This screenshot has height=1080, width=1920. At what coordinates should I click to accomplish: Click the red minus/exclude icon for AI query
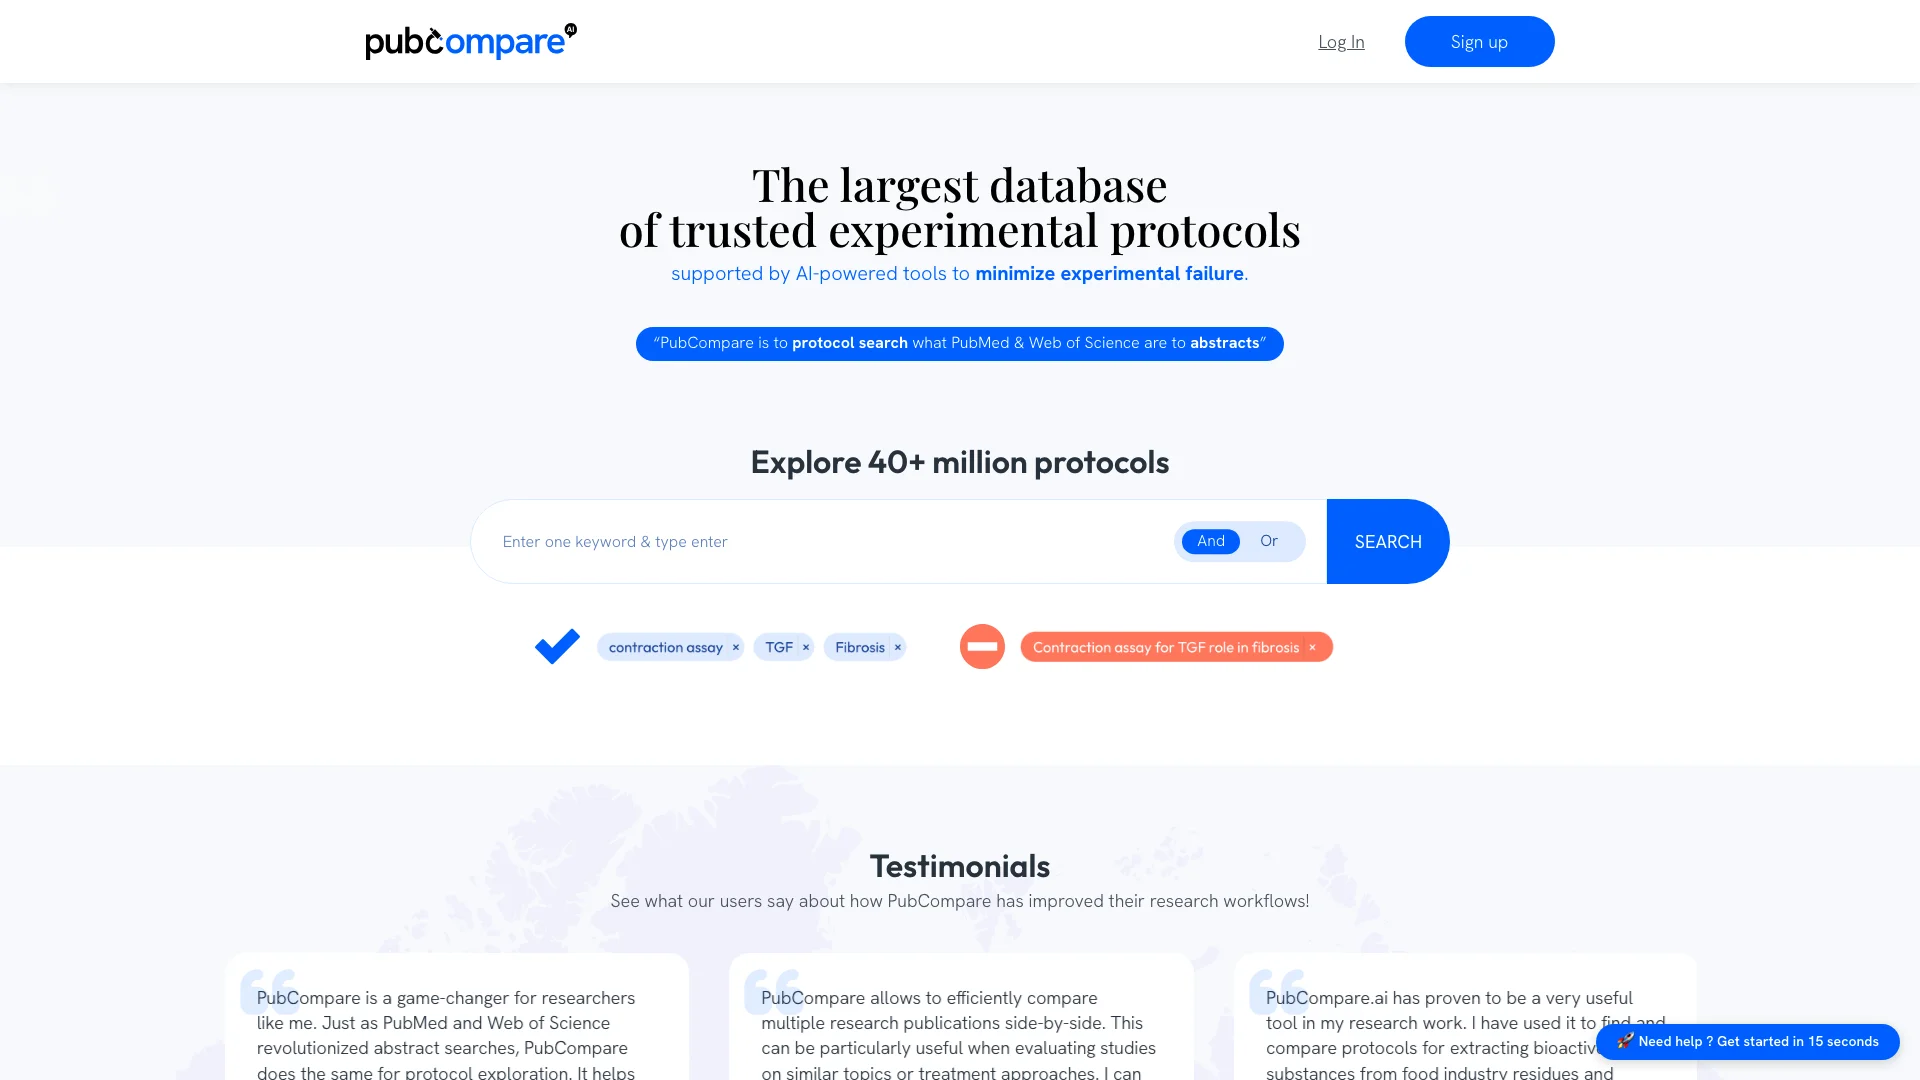pos(982,646)
